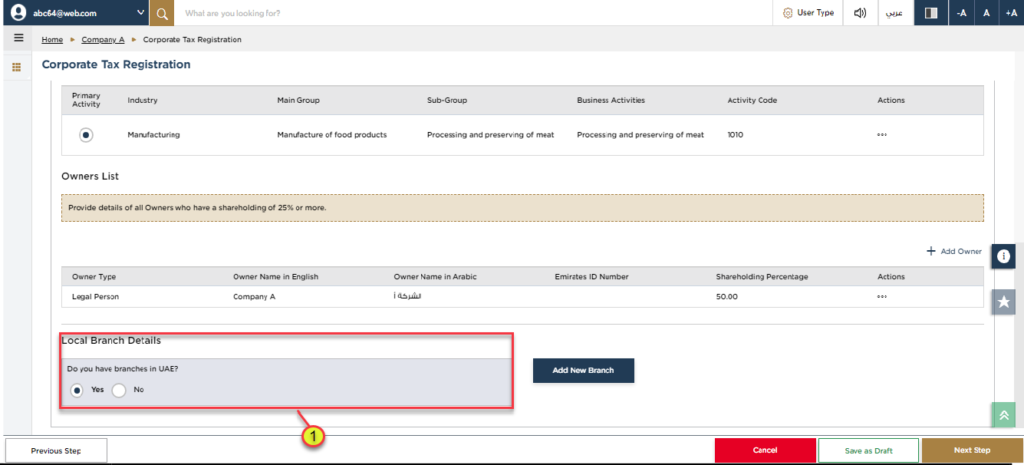Reset font size with A
Image resolution: width=1024 pixels, height=465 pixels.
(986, 12)
